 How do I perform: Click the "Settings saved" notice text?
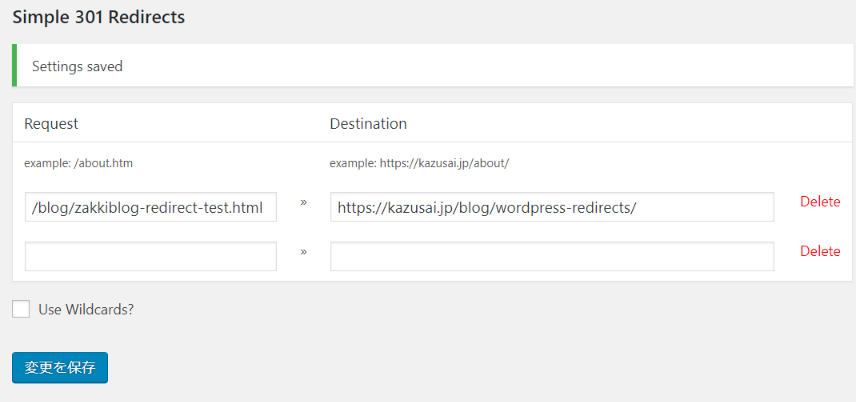click(x=77, y=66)
